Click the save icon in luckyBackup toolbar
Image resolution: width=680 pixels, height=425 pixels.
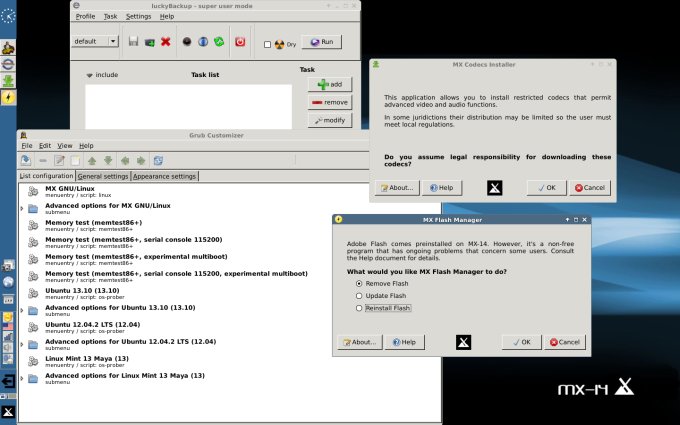[134, 42]
